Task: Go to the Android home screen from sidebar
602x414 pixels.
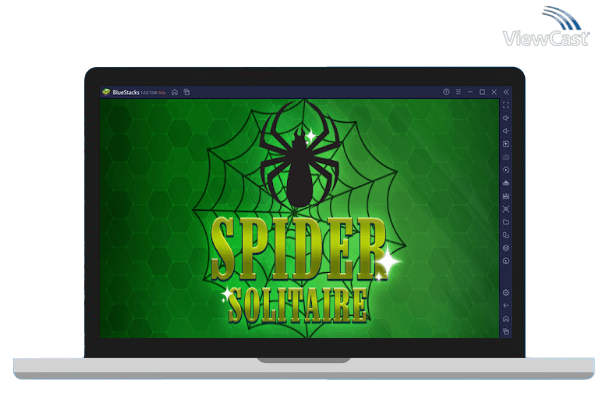Action: click(506, 319)
